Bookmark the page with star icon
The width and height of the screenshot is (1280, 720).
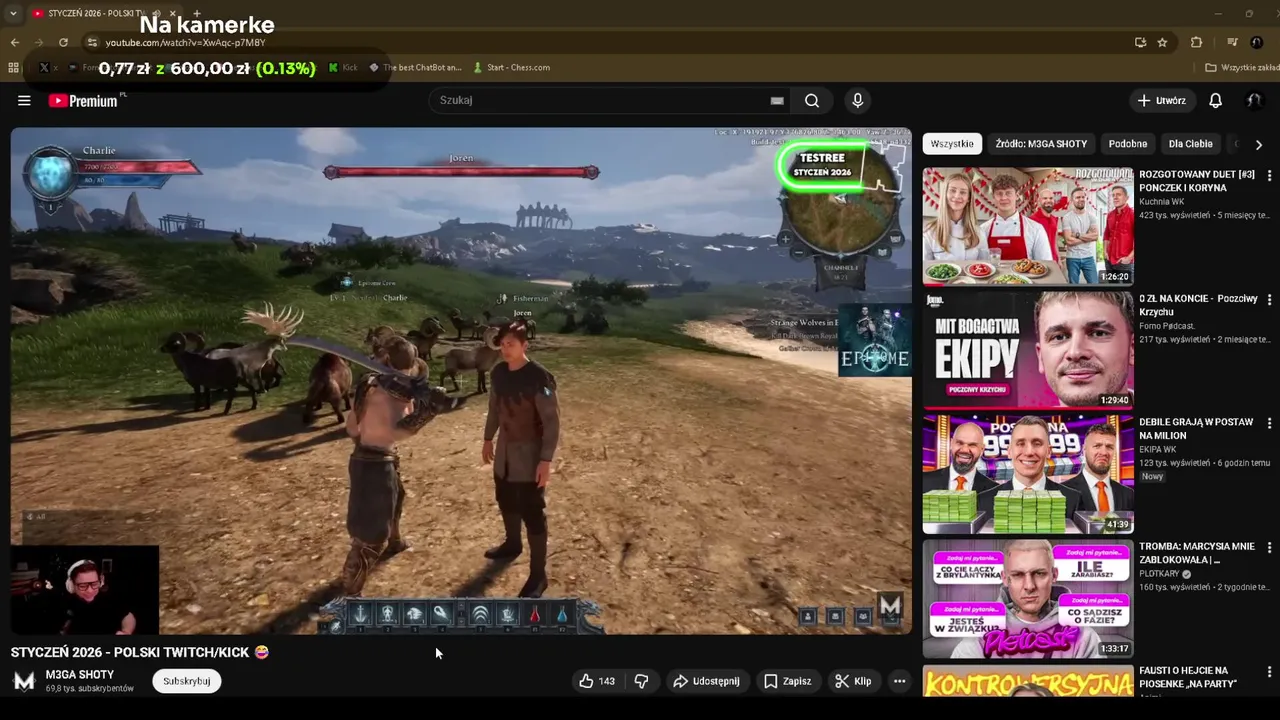tap(1162, 42)
